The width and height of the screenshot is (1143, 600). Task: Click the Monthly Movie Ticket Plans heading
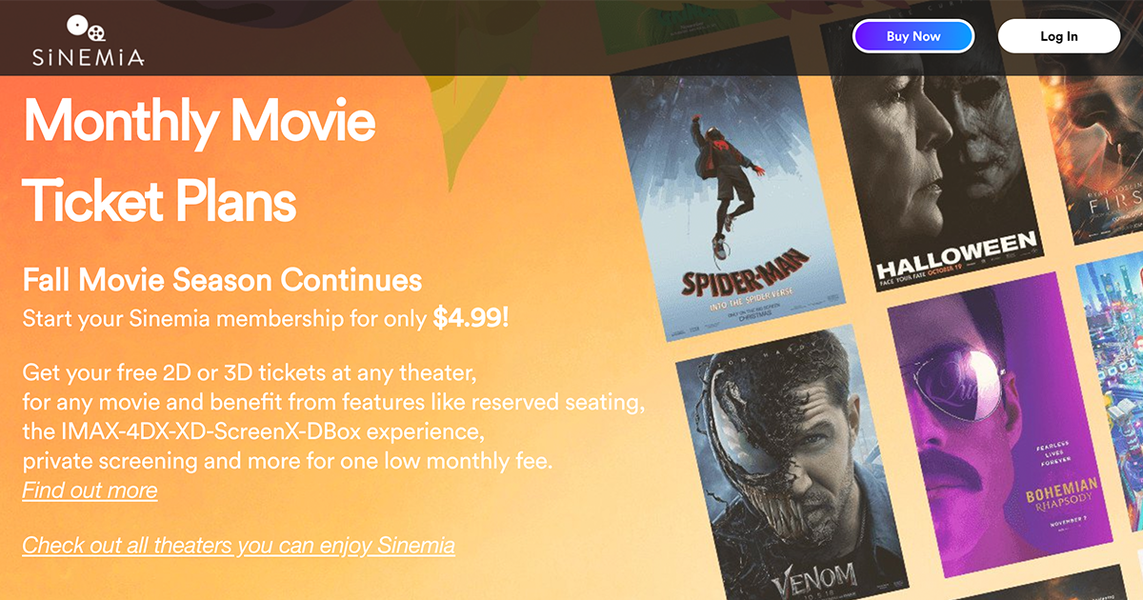(198, 162)
